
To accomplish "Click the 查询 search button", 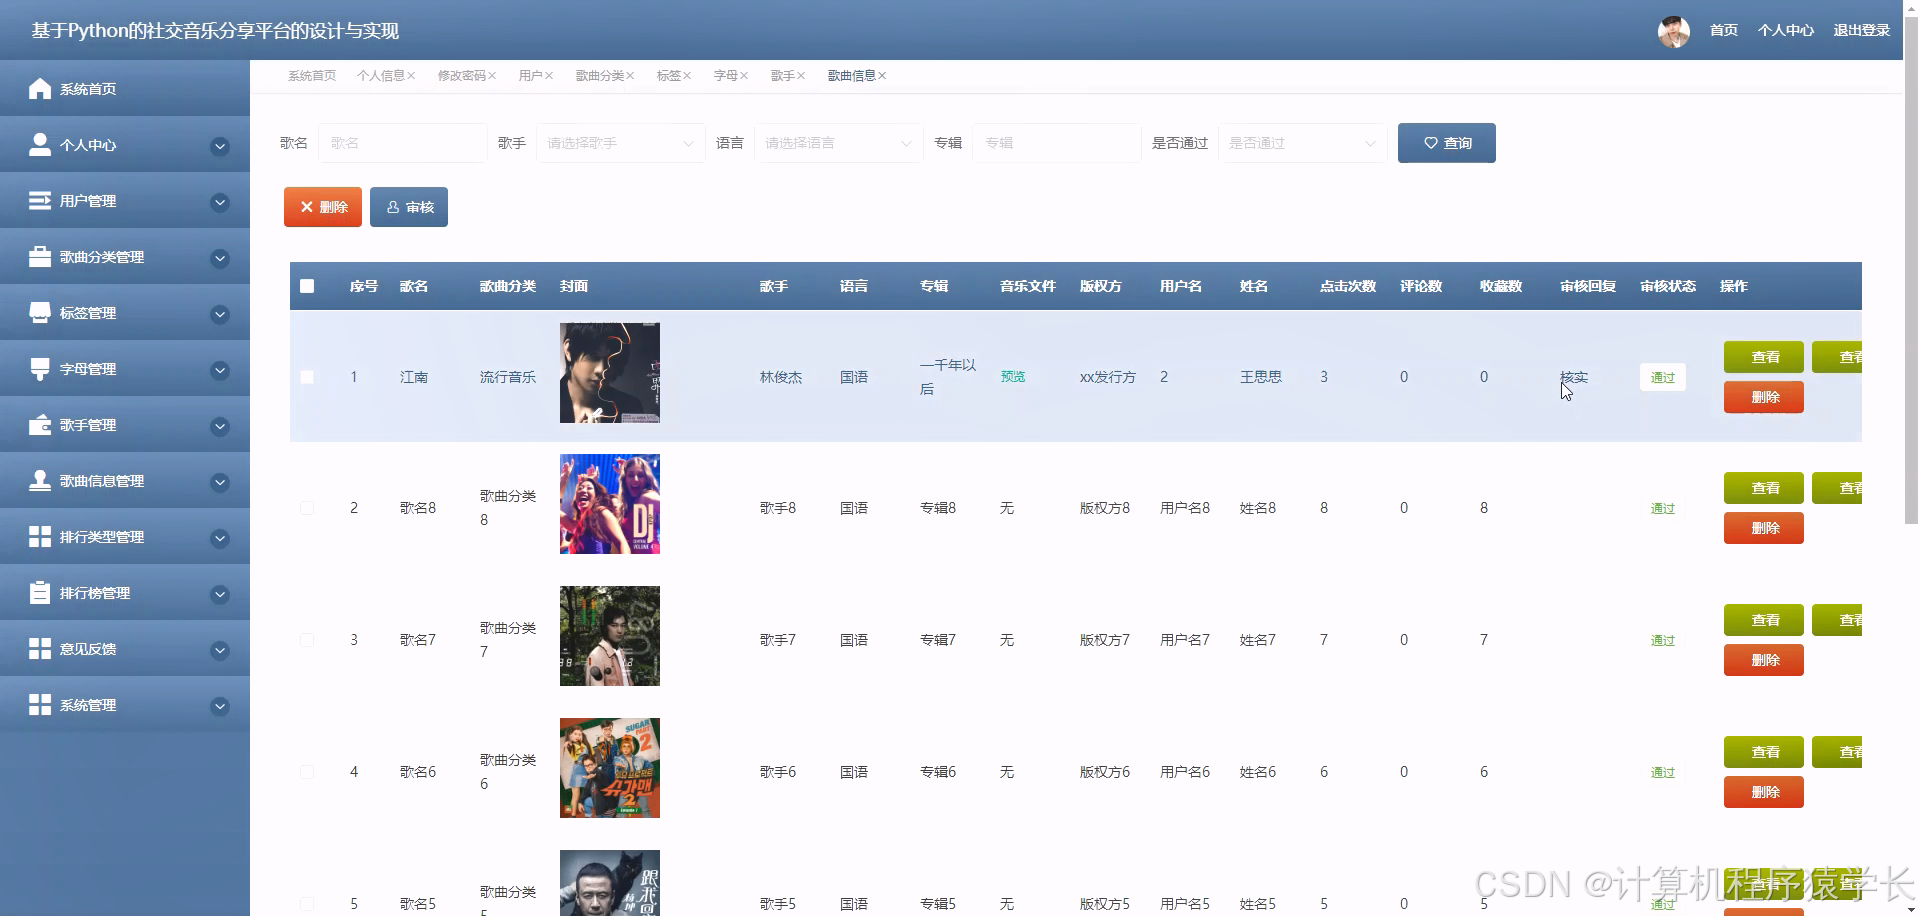I will (1447, 143).
